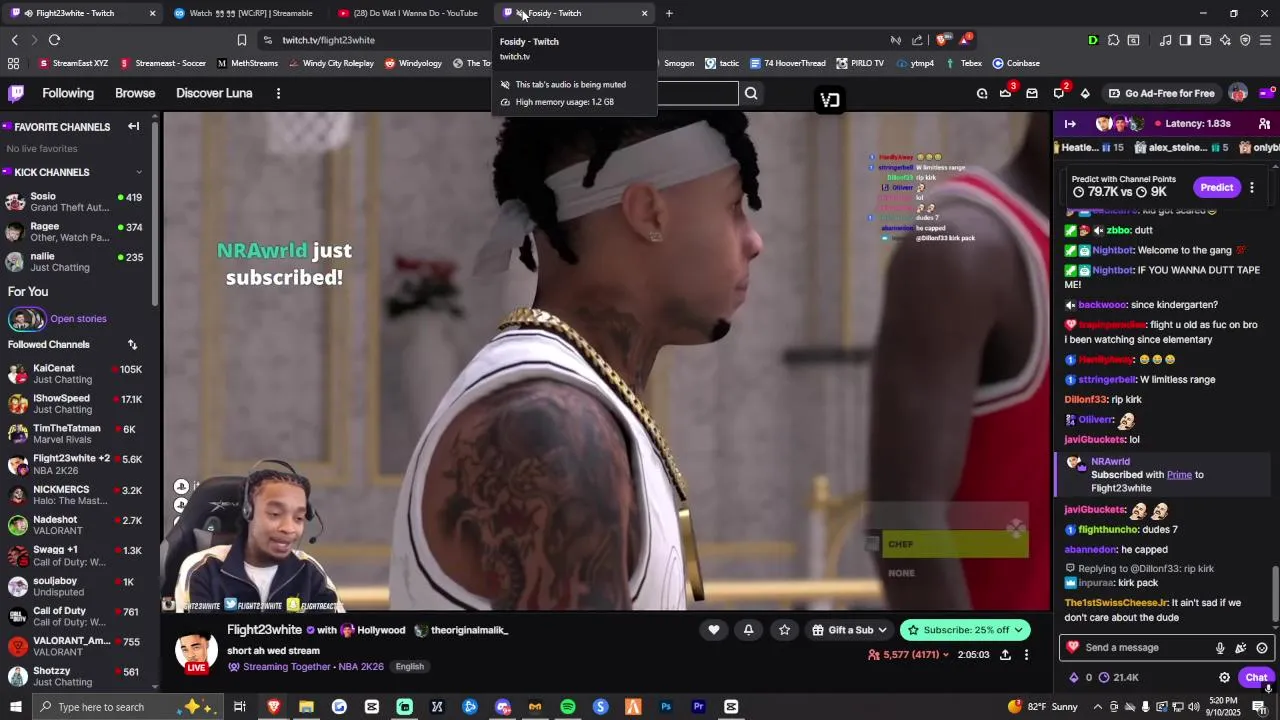The height and width of the screenshot is (720, 1280).
Task: Click the microphone icon in chat input
Action: pyautogui.click(x=1220, y=648)
